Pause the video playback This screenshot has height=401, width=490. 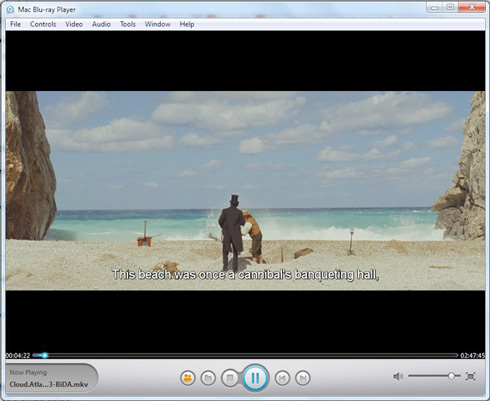click(255, 378)
